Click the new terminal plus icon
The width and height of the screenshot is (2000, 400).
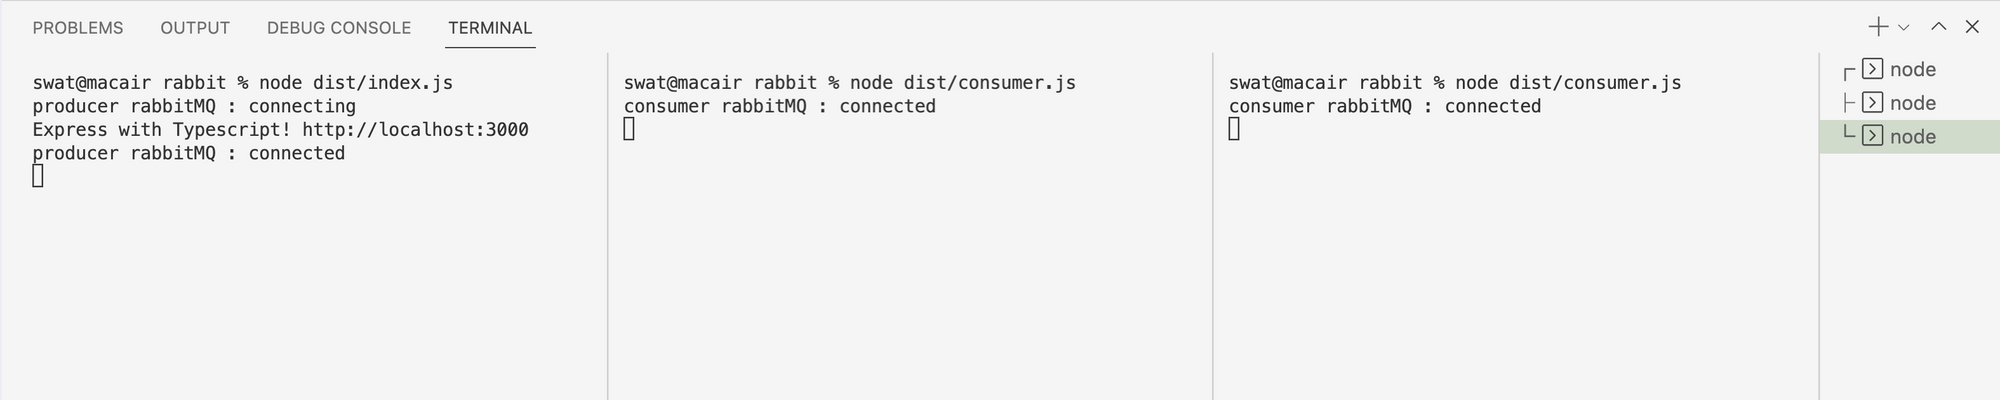click(1878, 27)
